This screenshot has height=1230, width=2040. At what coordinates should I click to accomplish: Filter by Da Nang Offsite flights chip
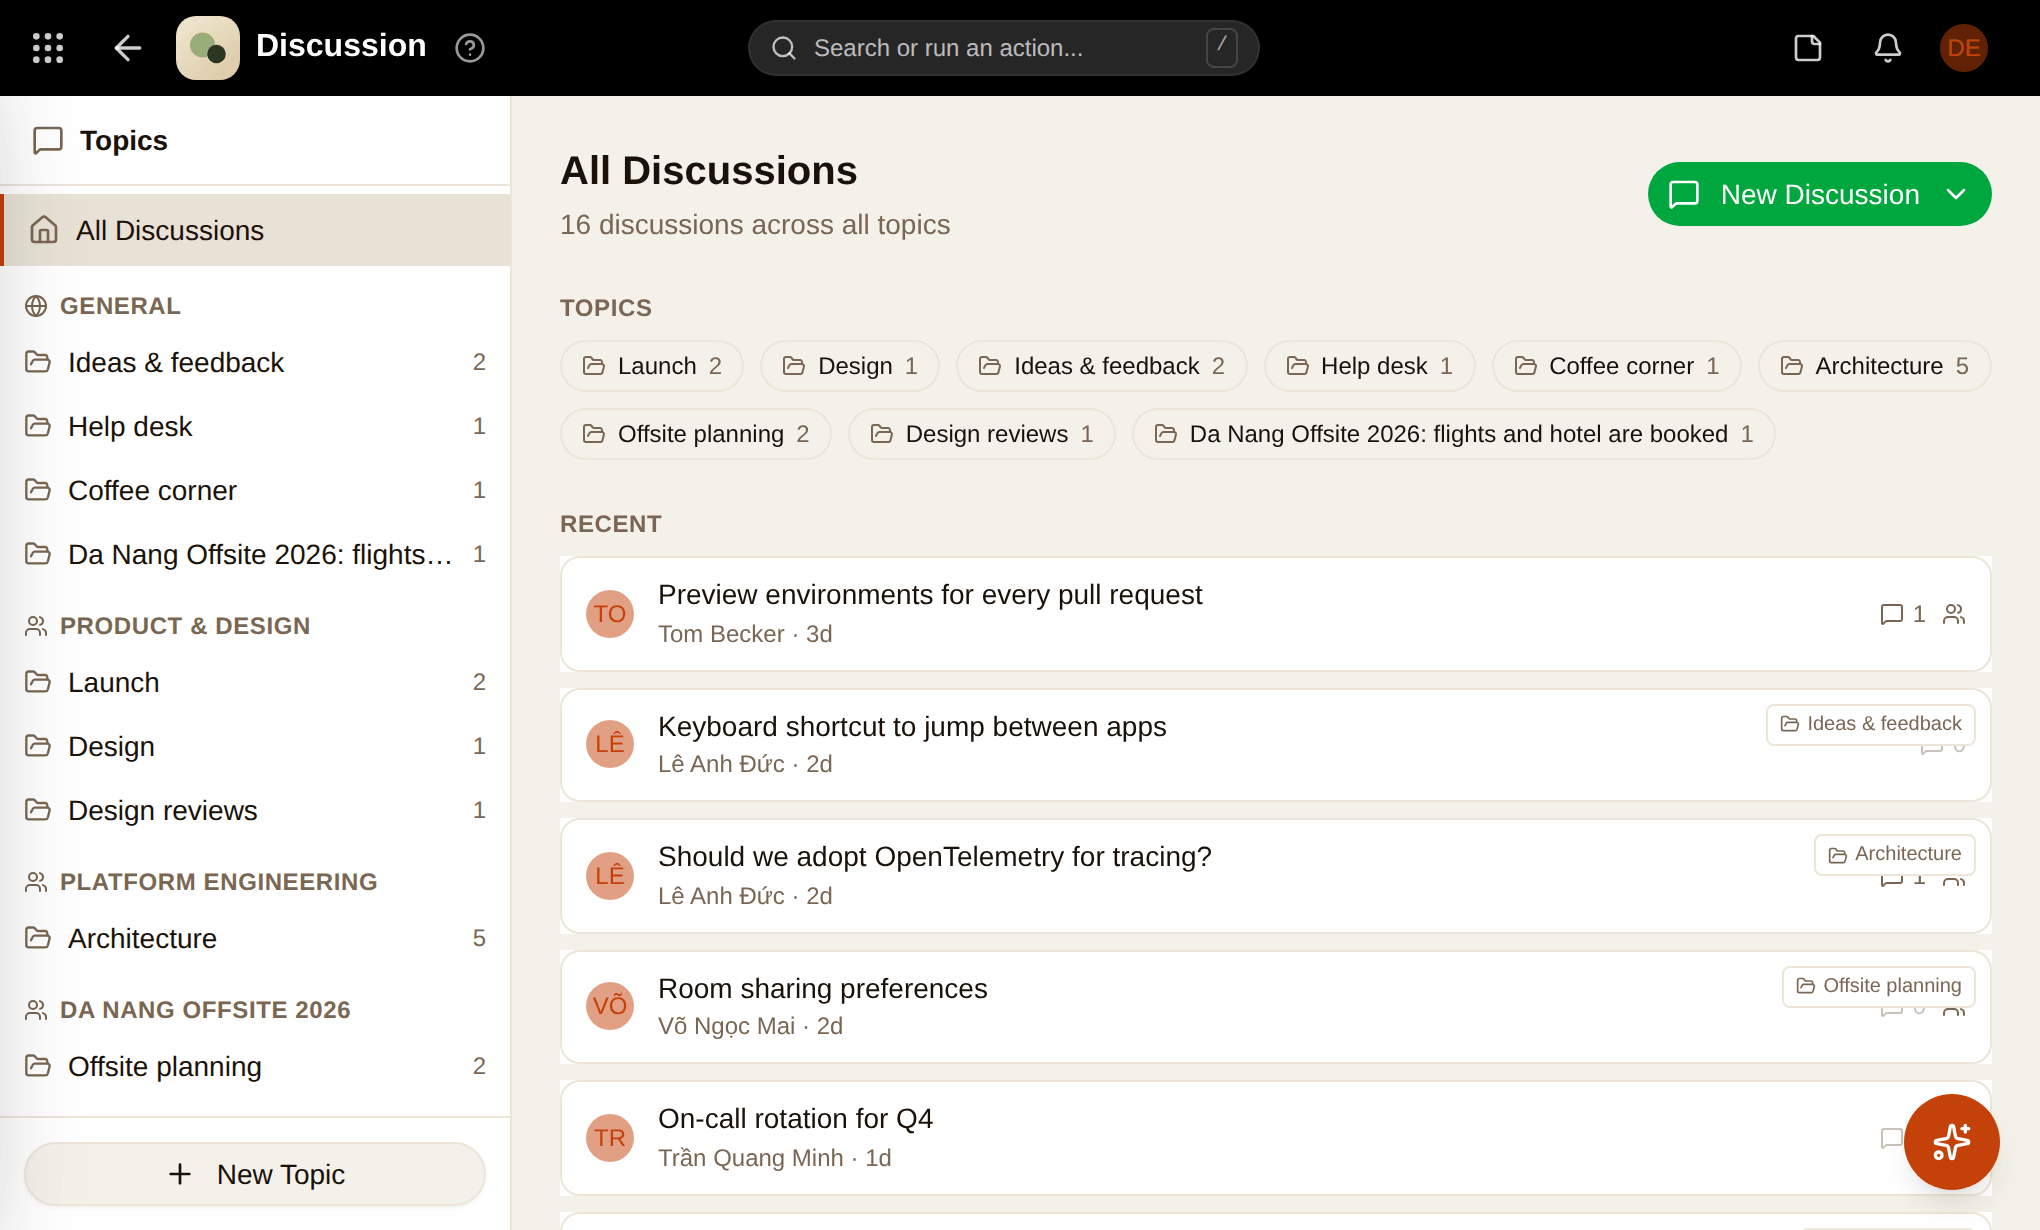(1454, 434)
